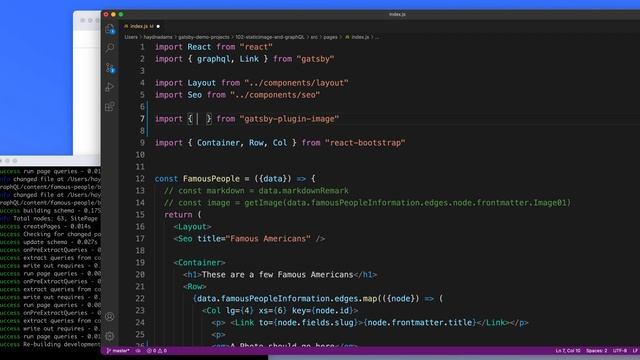The height and width of the screenshot is (360, 640).
Task: Click UTF-8 encoding in status bar
Action: (620, 351)
